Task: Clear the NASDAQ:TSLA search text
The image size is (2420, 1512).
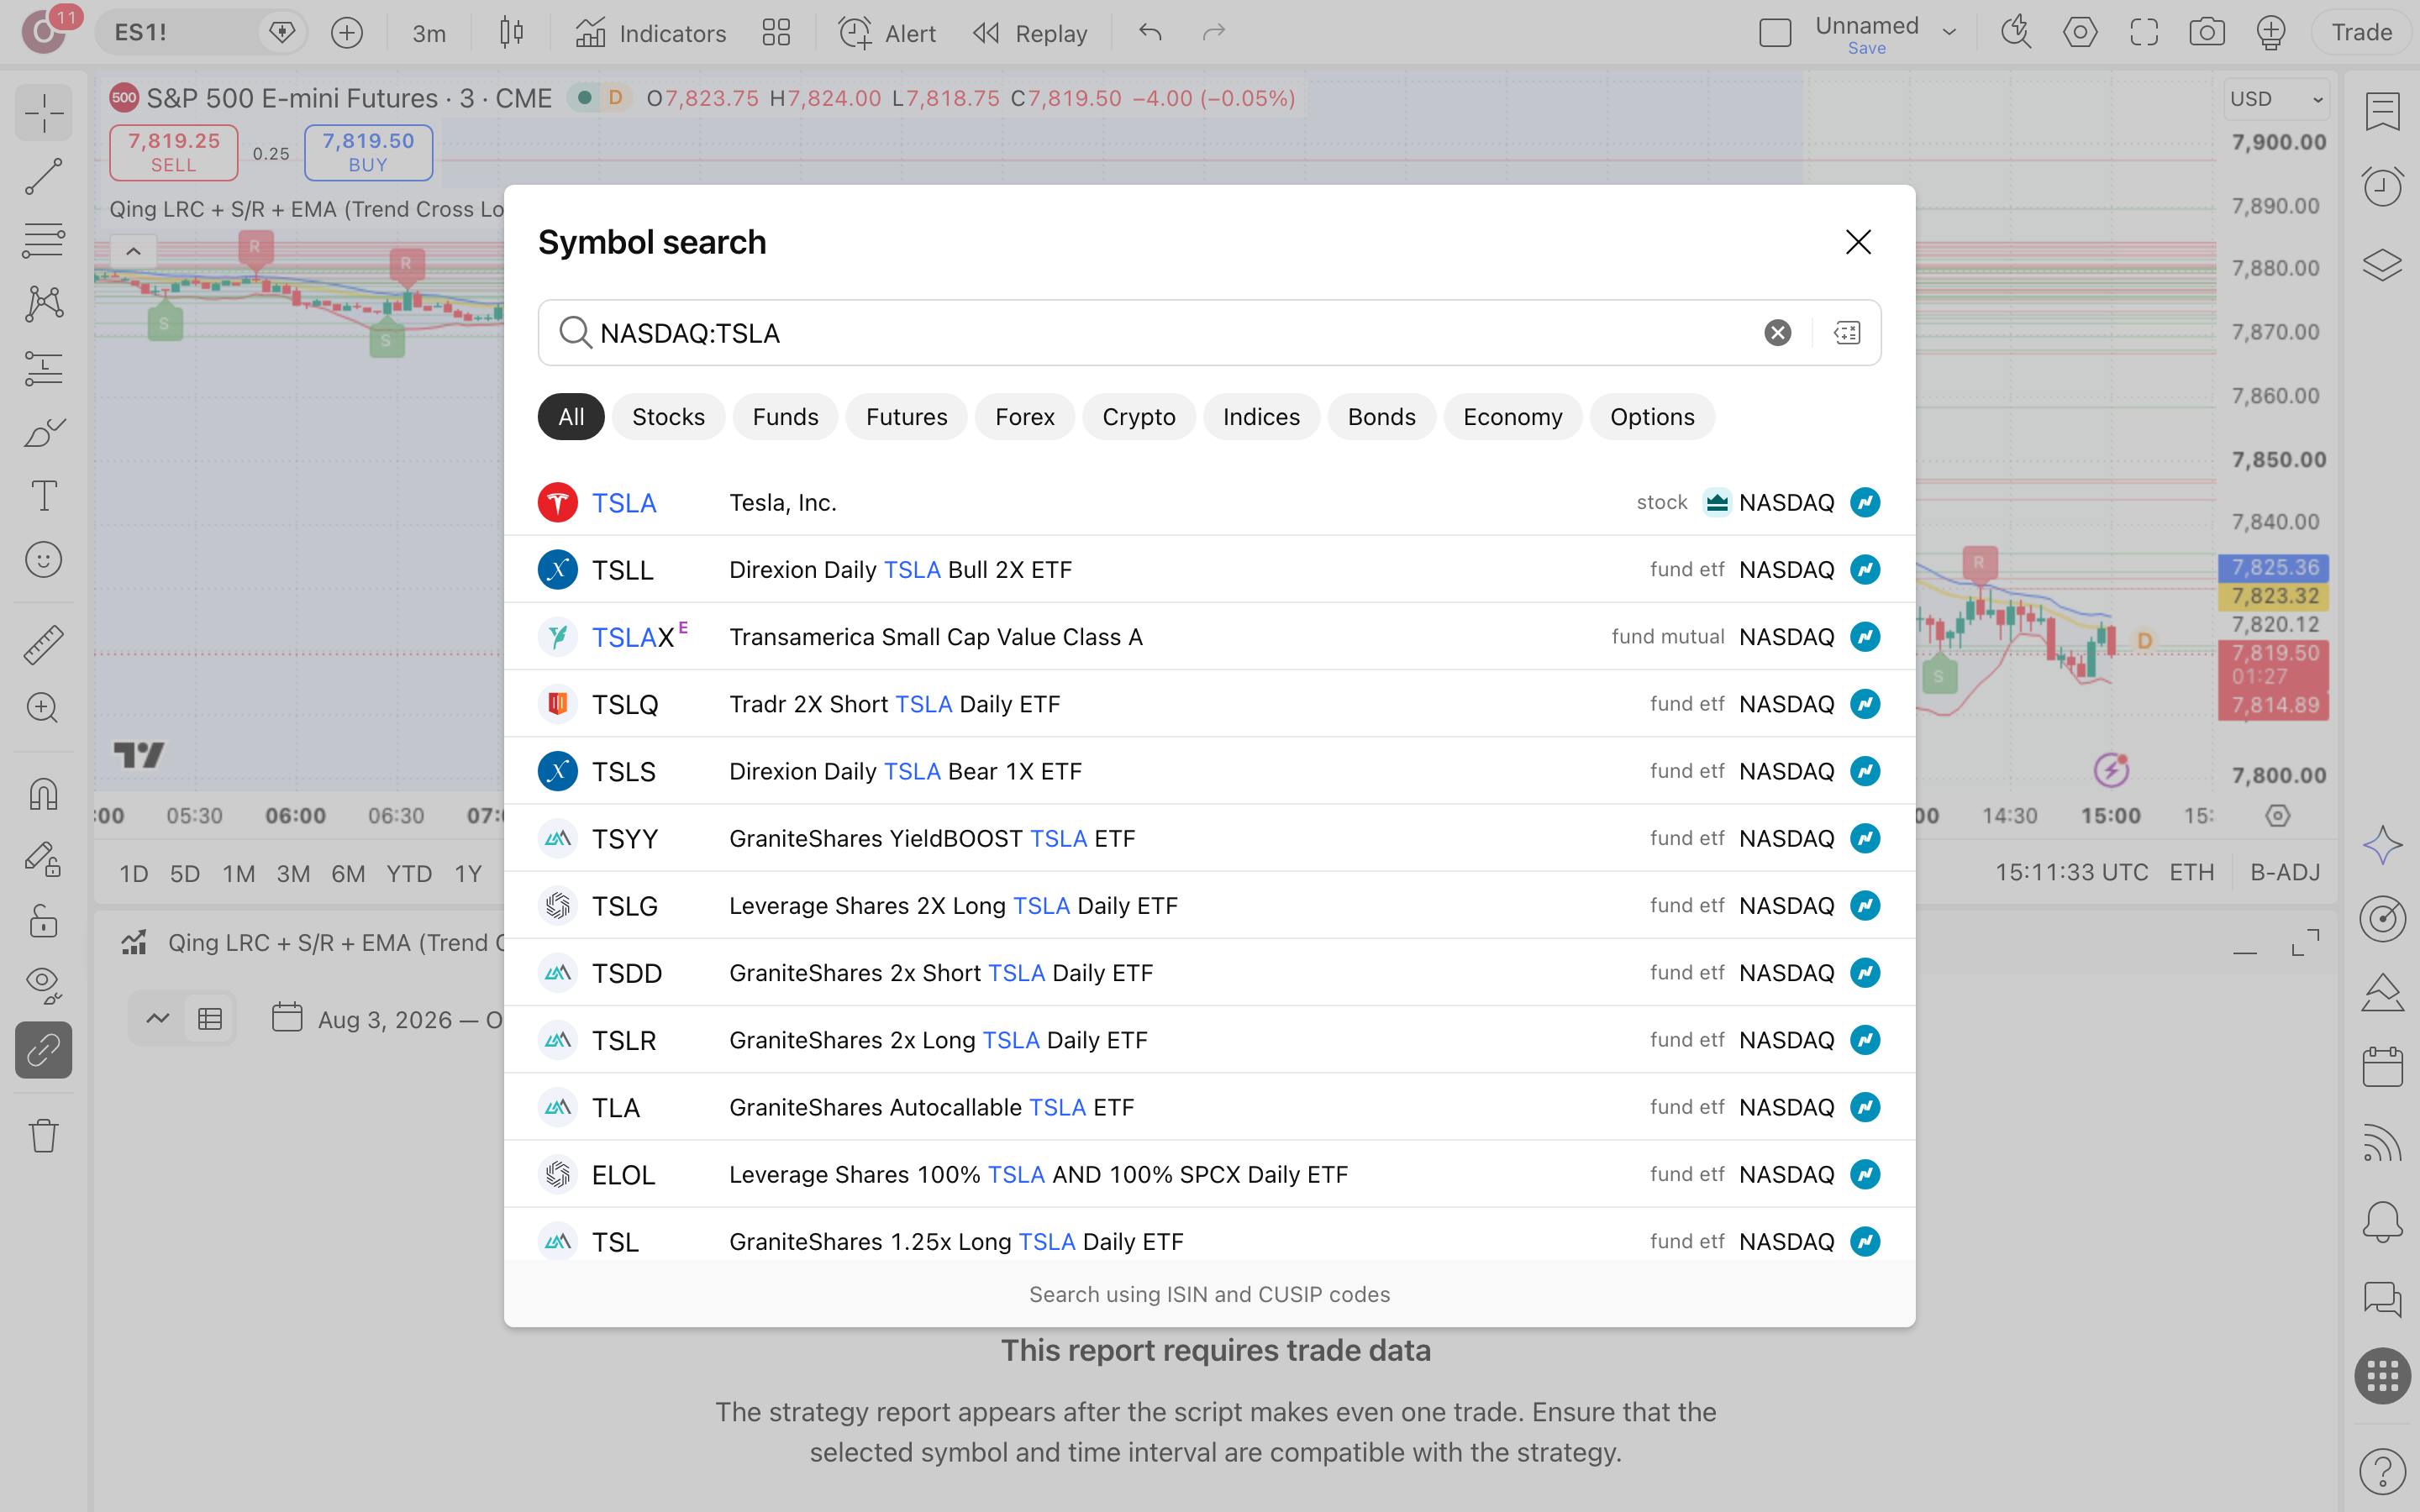Action: click(1777, 333)
